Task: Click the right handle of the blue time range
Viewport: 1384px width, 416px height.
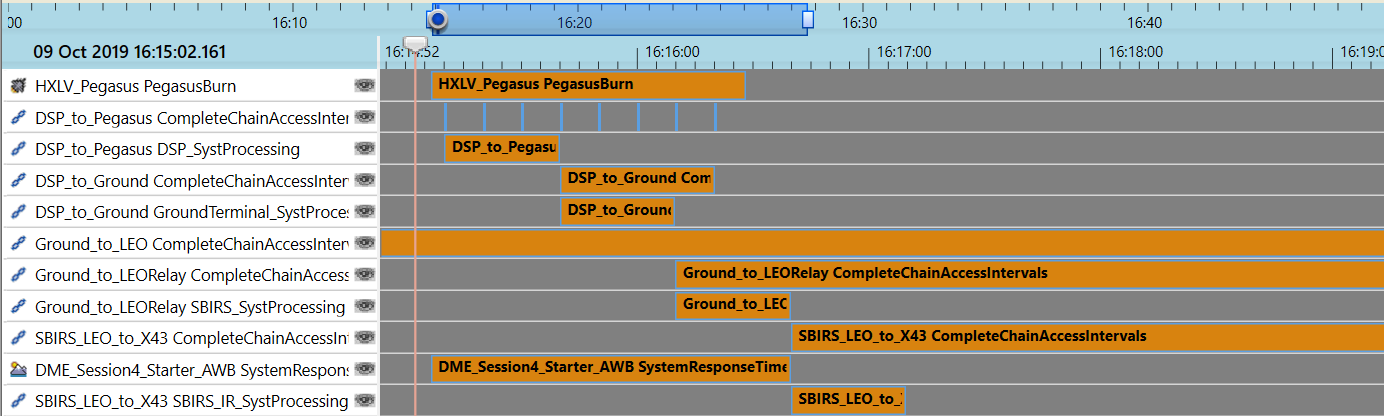Action: 808,20
